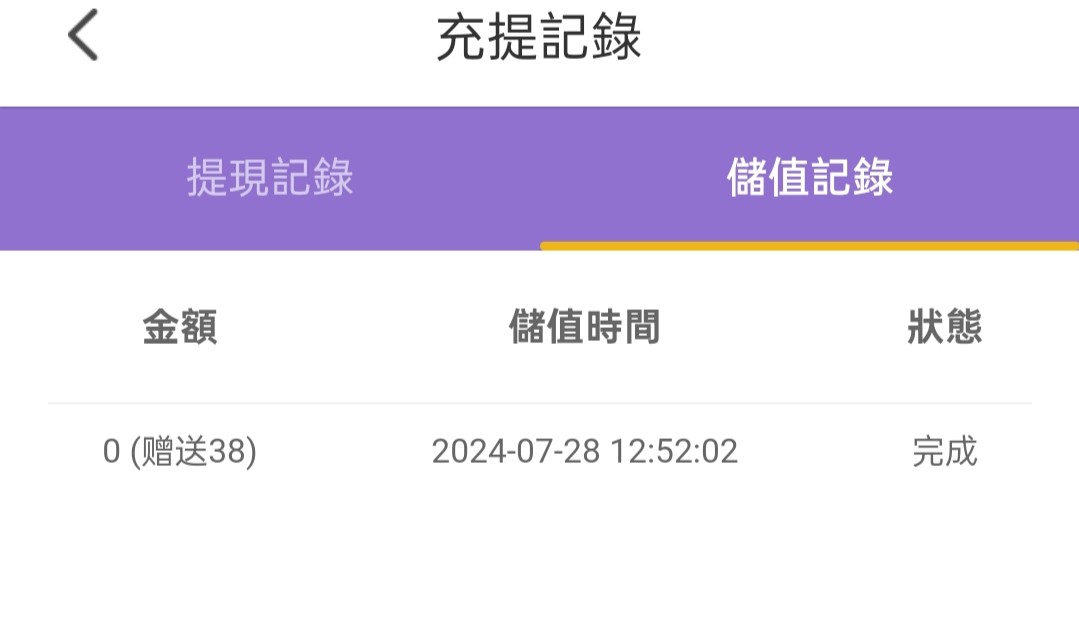The height and width of the screenshot is (621, 1079).
Task: Click the date 2024-07-28 in the record
Action: click(x=515, y=452)
